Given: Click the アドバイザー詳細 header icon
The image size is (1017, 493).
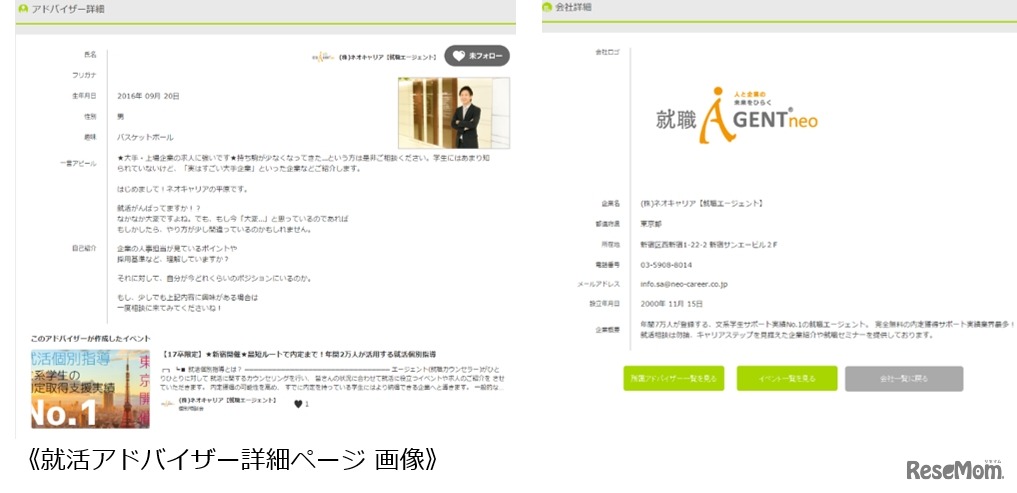Looking at the screenshot, I should coord(23,9).
